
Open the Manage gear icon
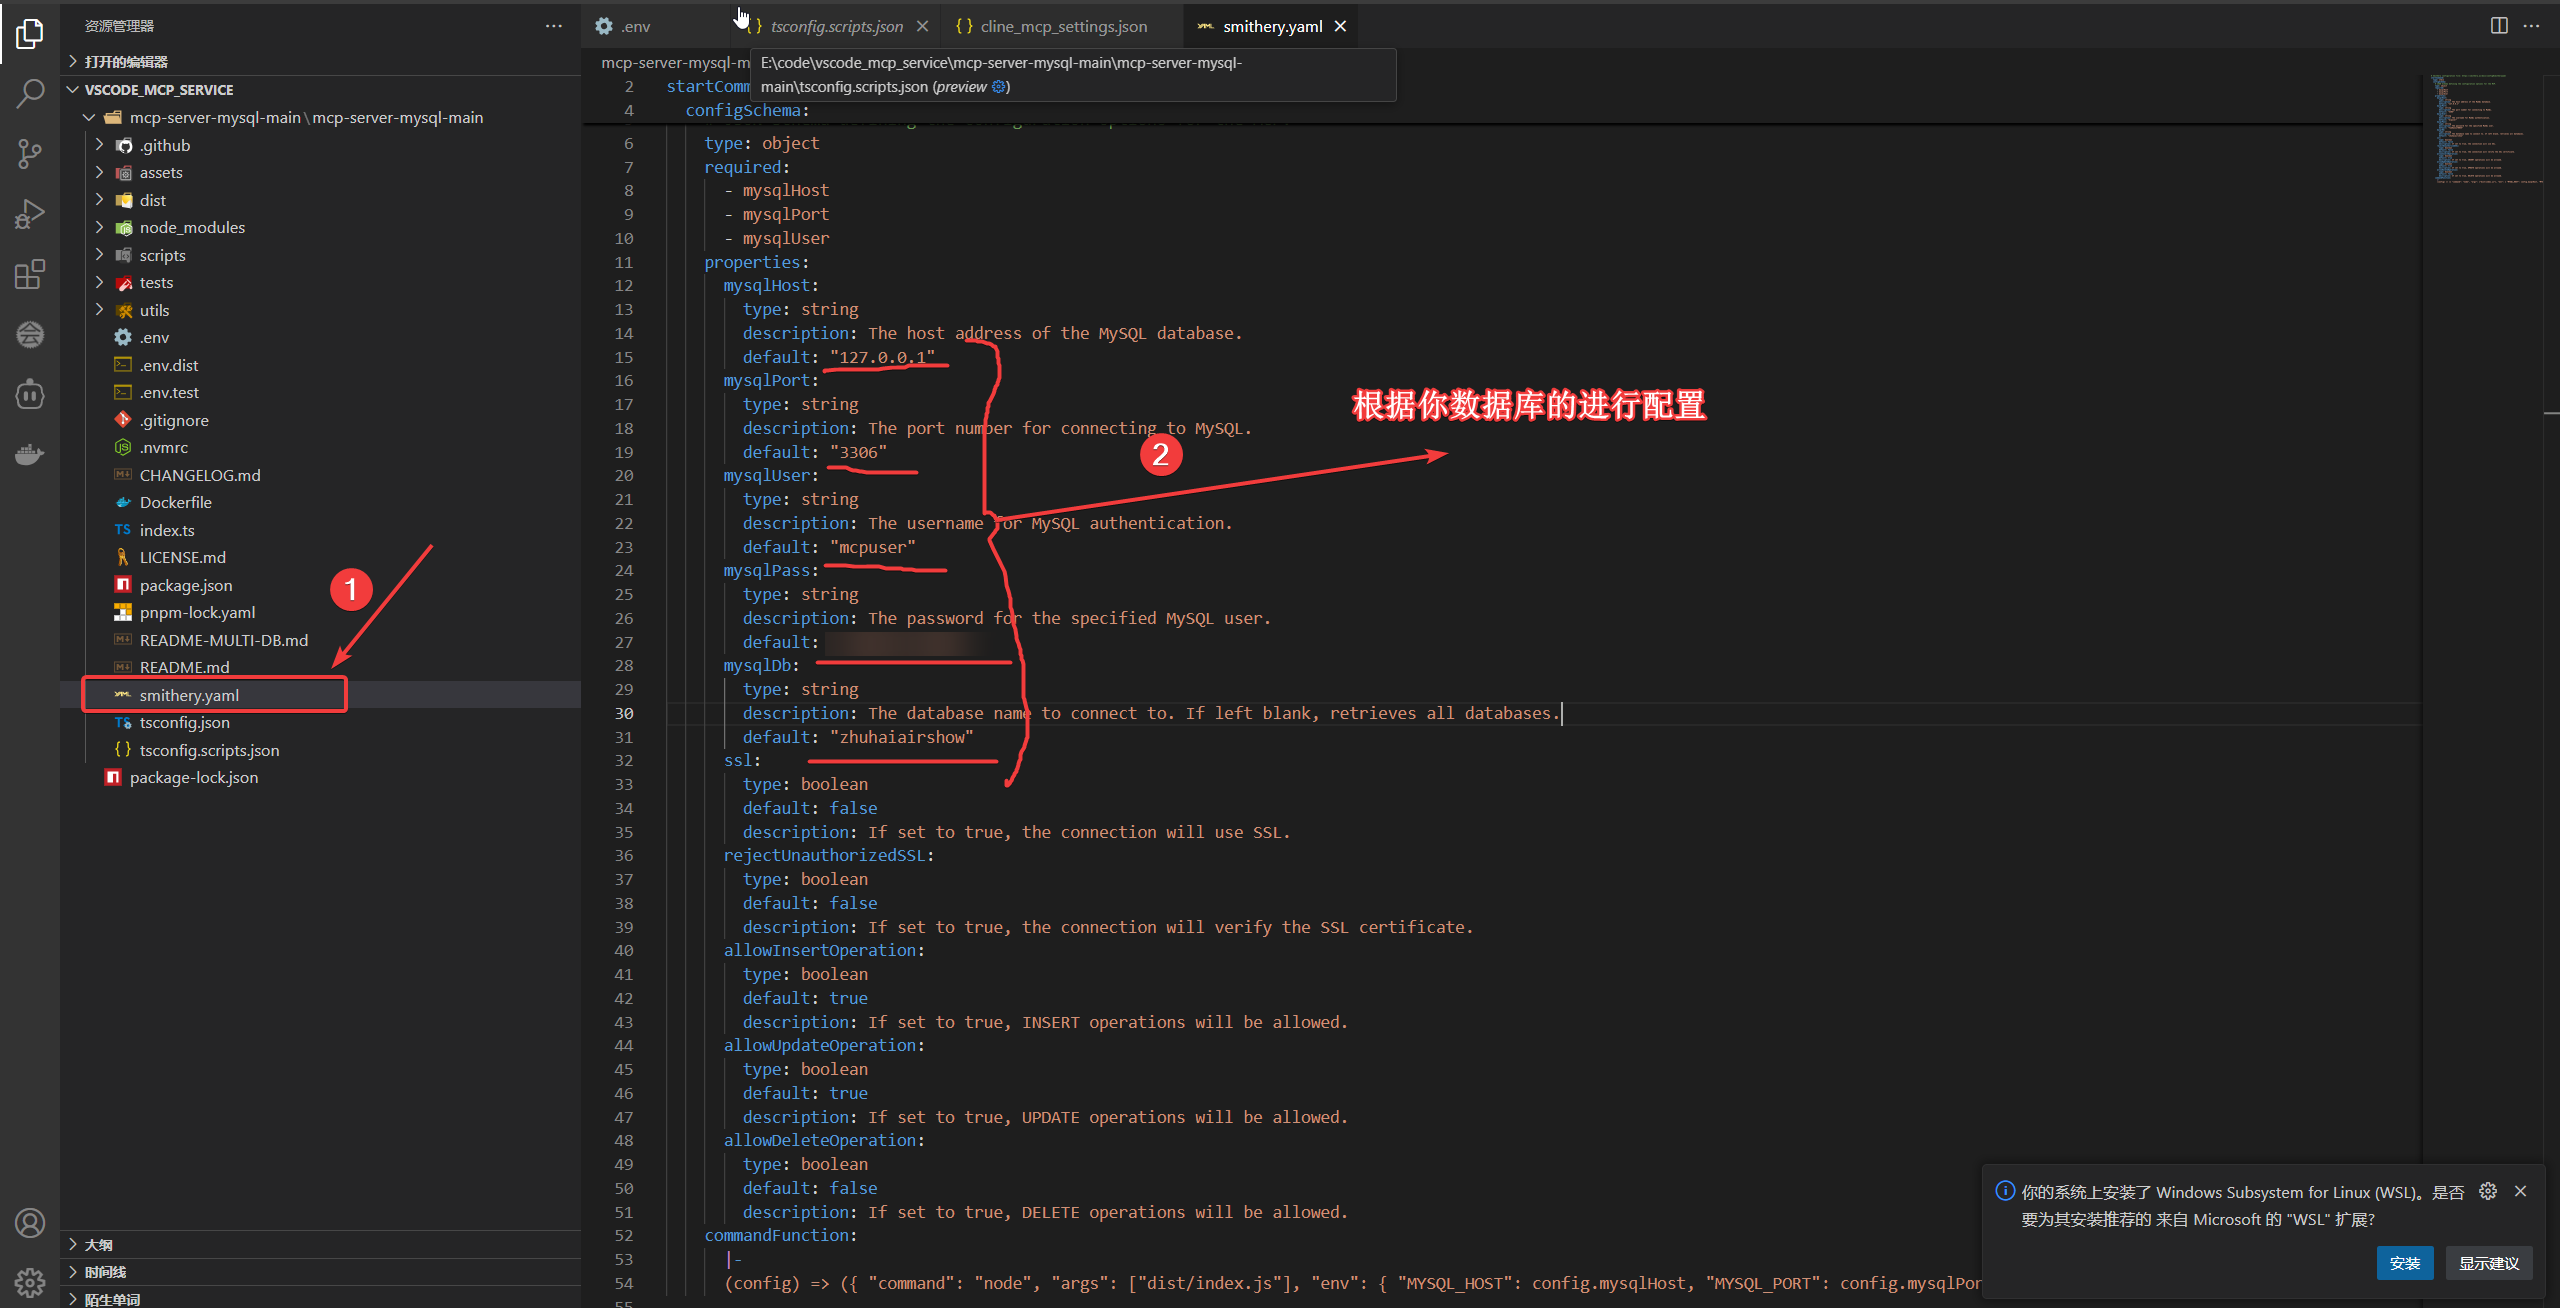30,1281
